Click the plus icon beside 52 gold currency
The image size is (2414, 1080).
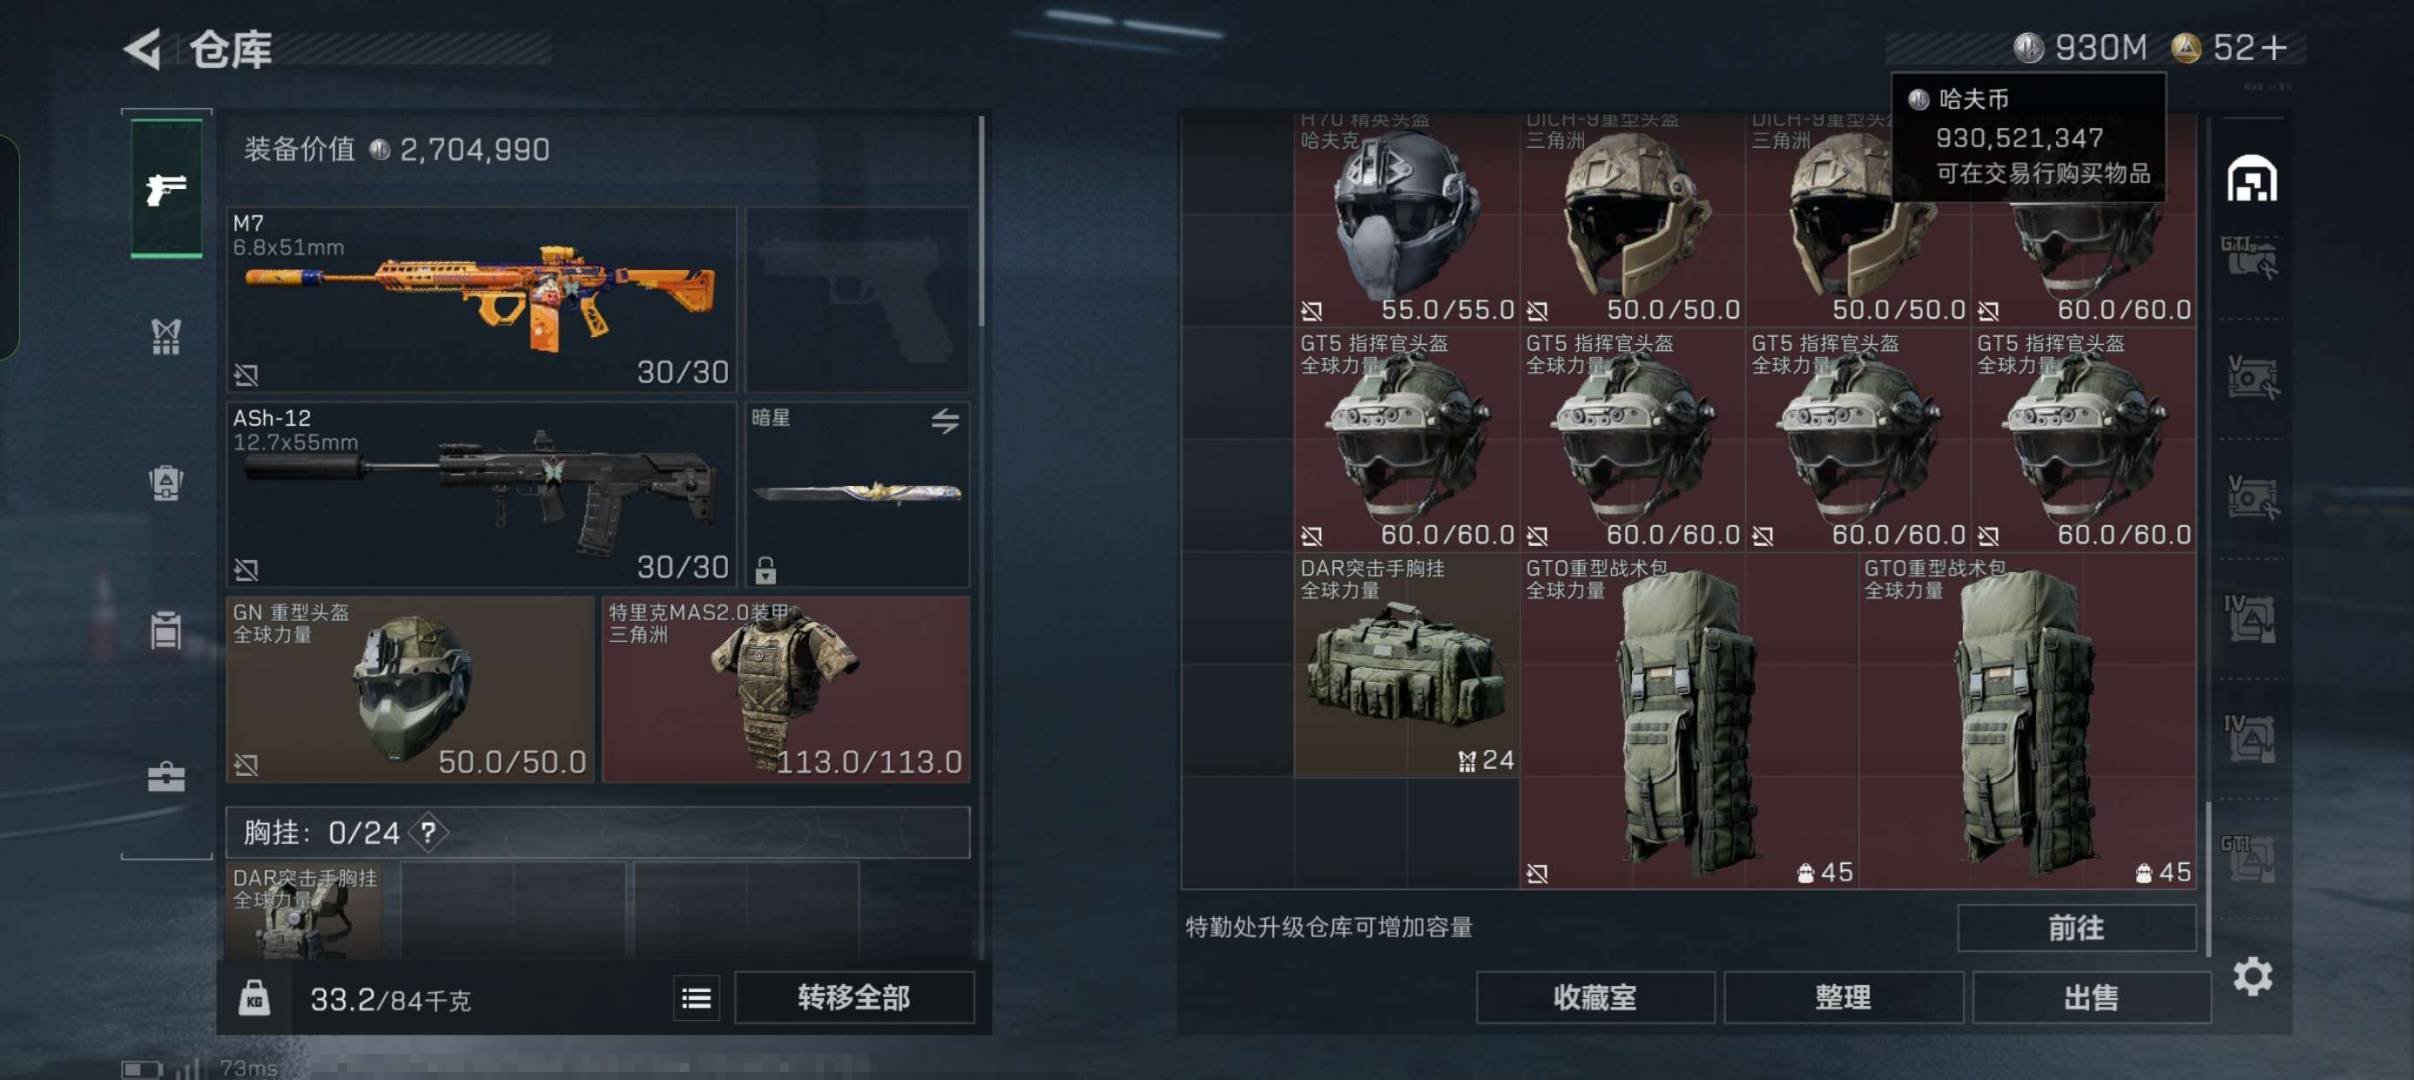(x=2274, y=48)
